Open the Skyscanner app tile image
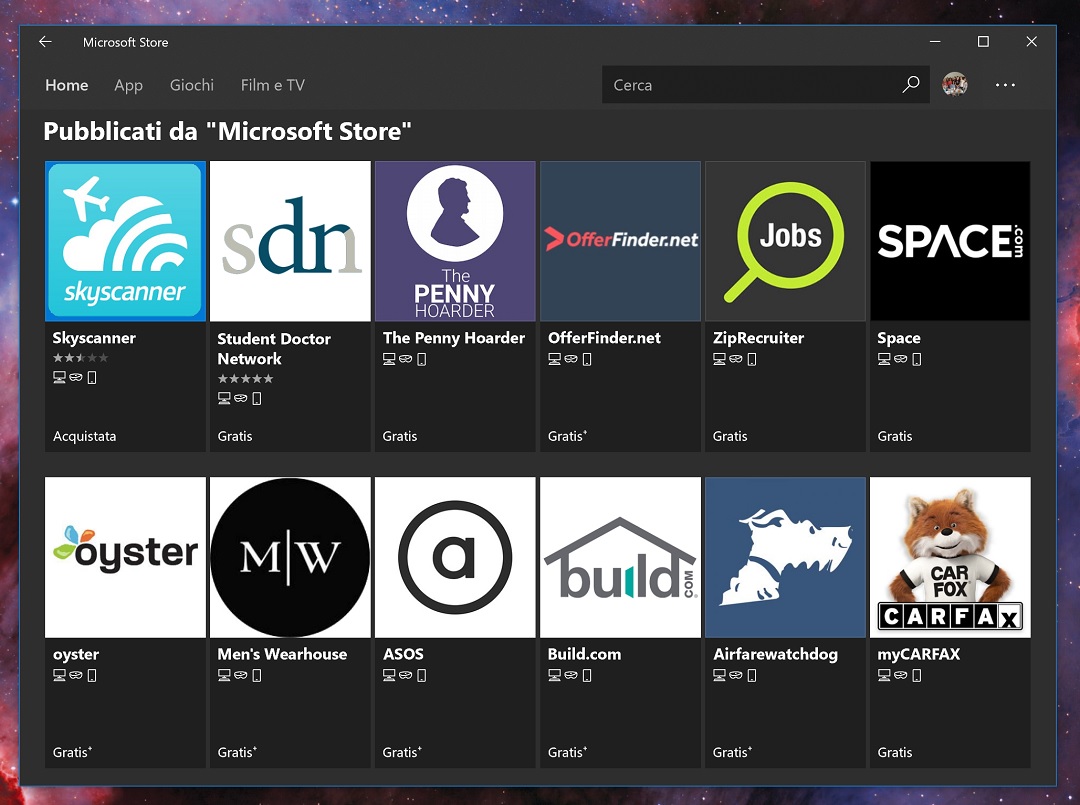This screenshot has height=805, width=1080. (125, 241)
